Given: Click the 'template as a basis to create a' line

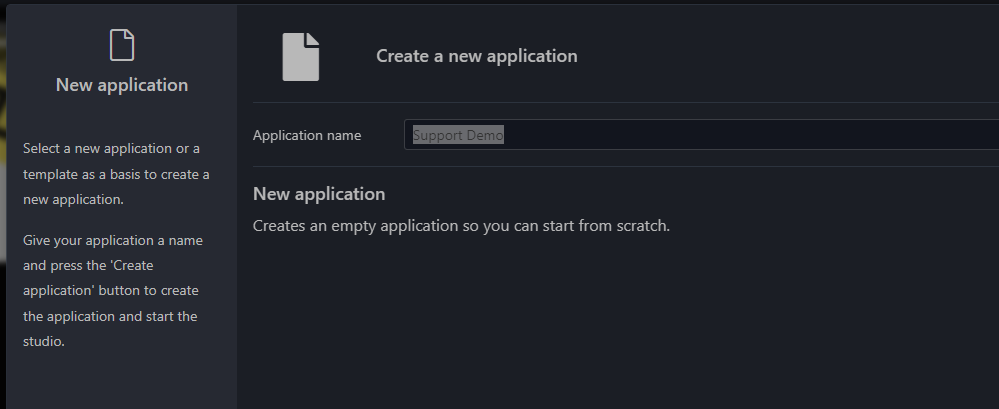Looking at the screenshot, I should 115,174.
